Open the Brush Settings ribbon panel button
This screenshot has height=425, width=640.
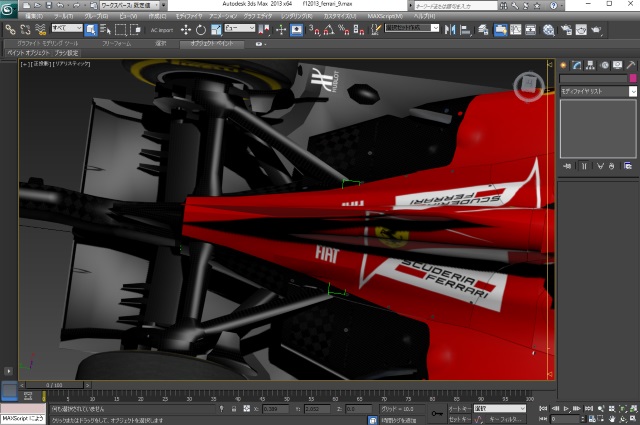coord(66,53)
